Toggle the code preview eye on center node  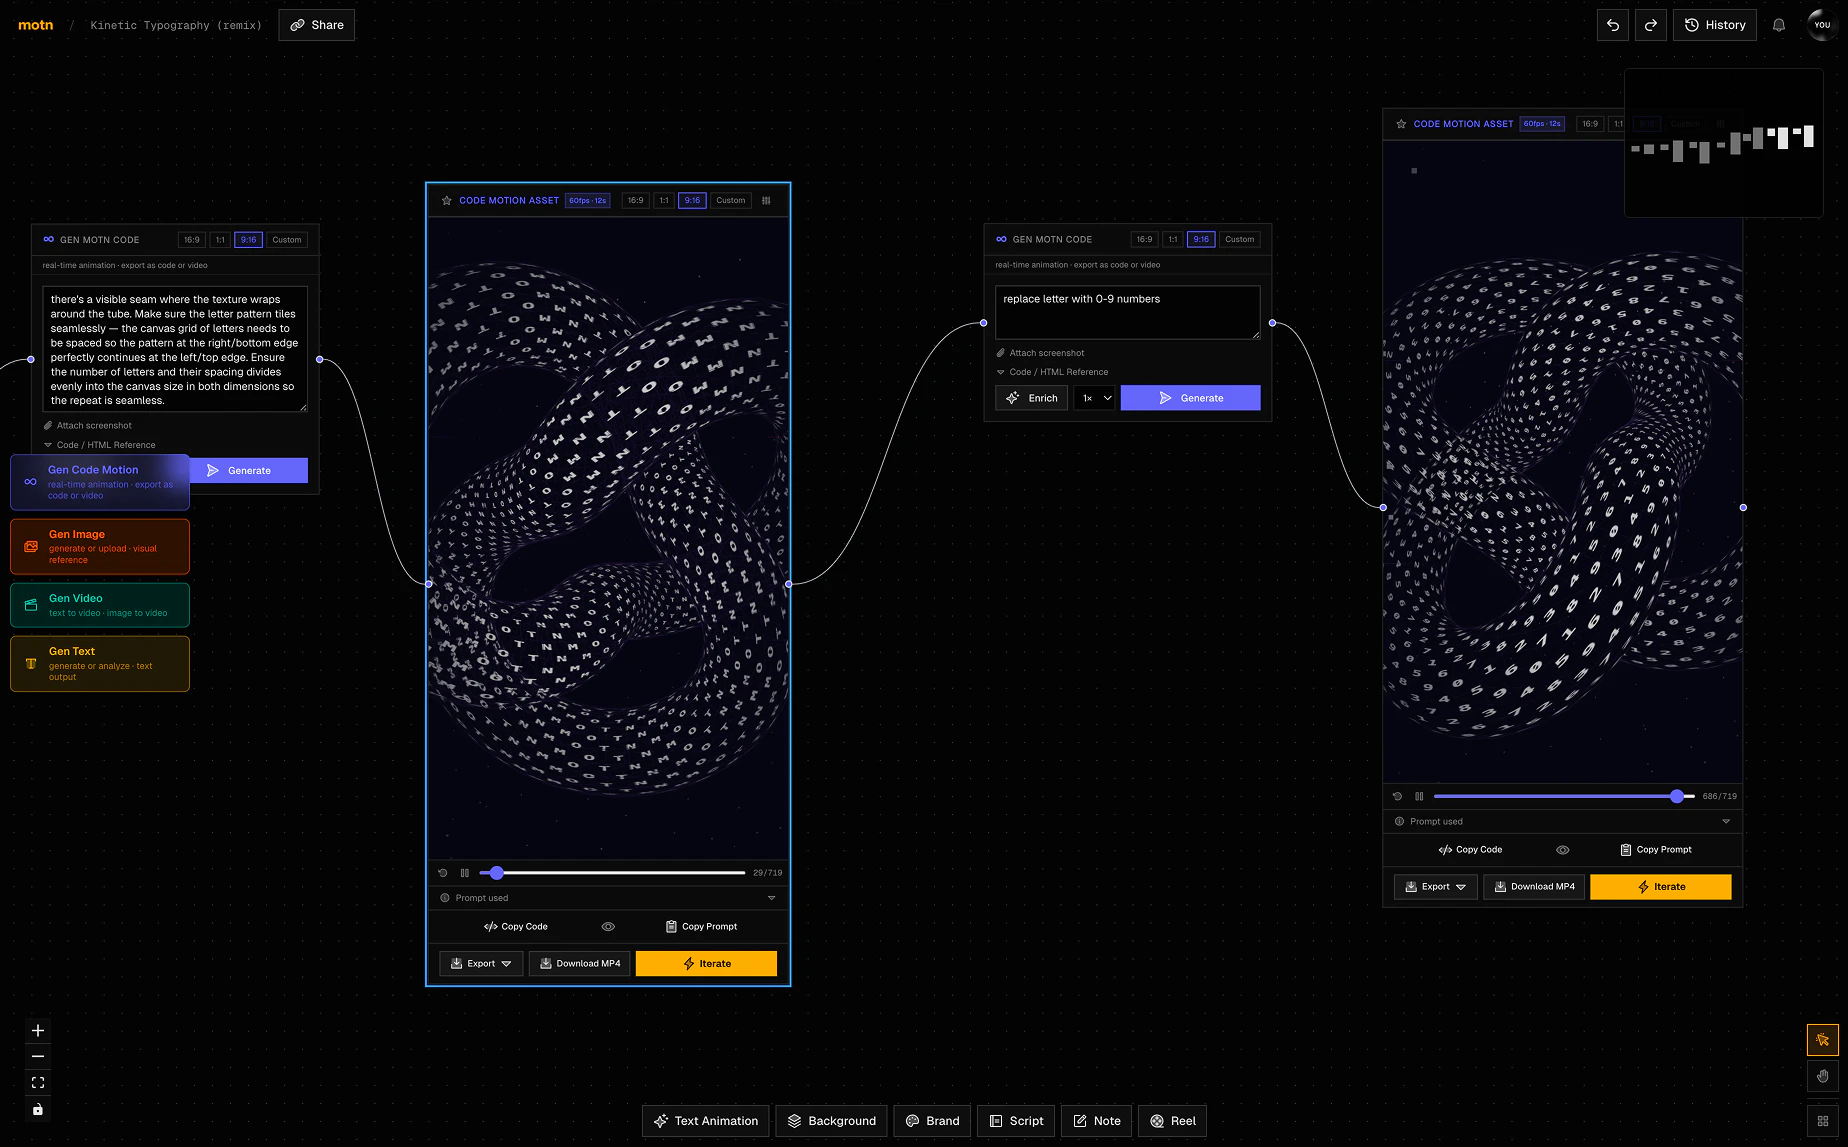coord(607,926)
